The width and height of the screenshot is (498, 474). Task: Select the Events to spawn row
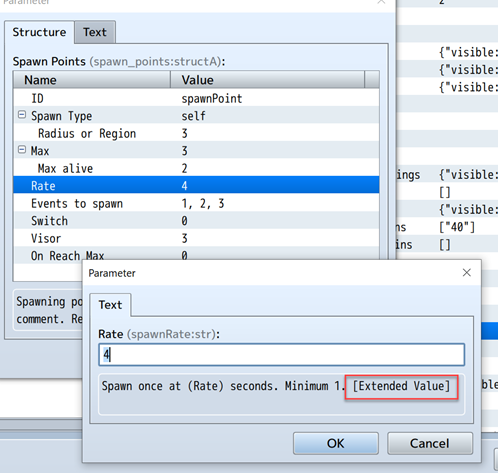(x=196, y=203)
